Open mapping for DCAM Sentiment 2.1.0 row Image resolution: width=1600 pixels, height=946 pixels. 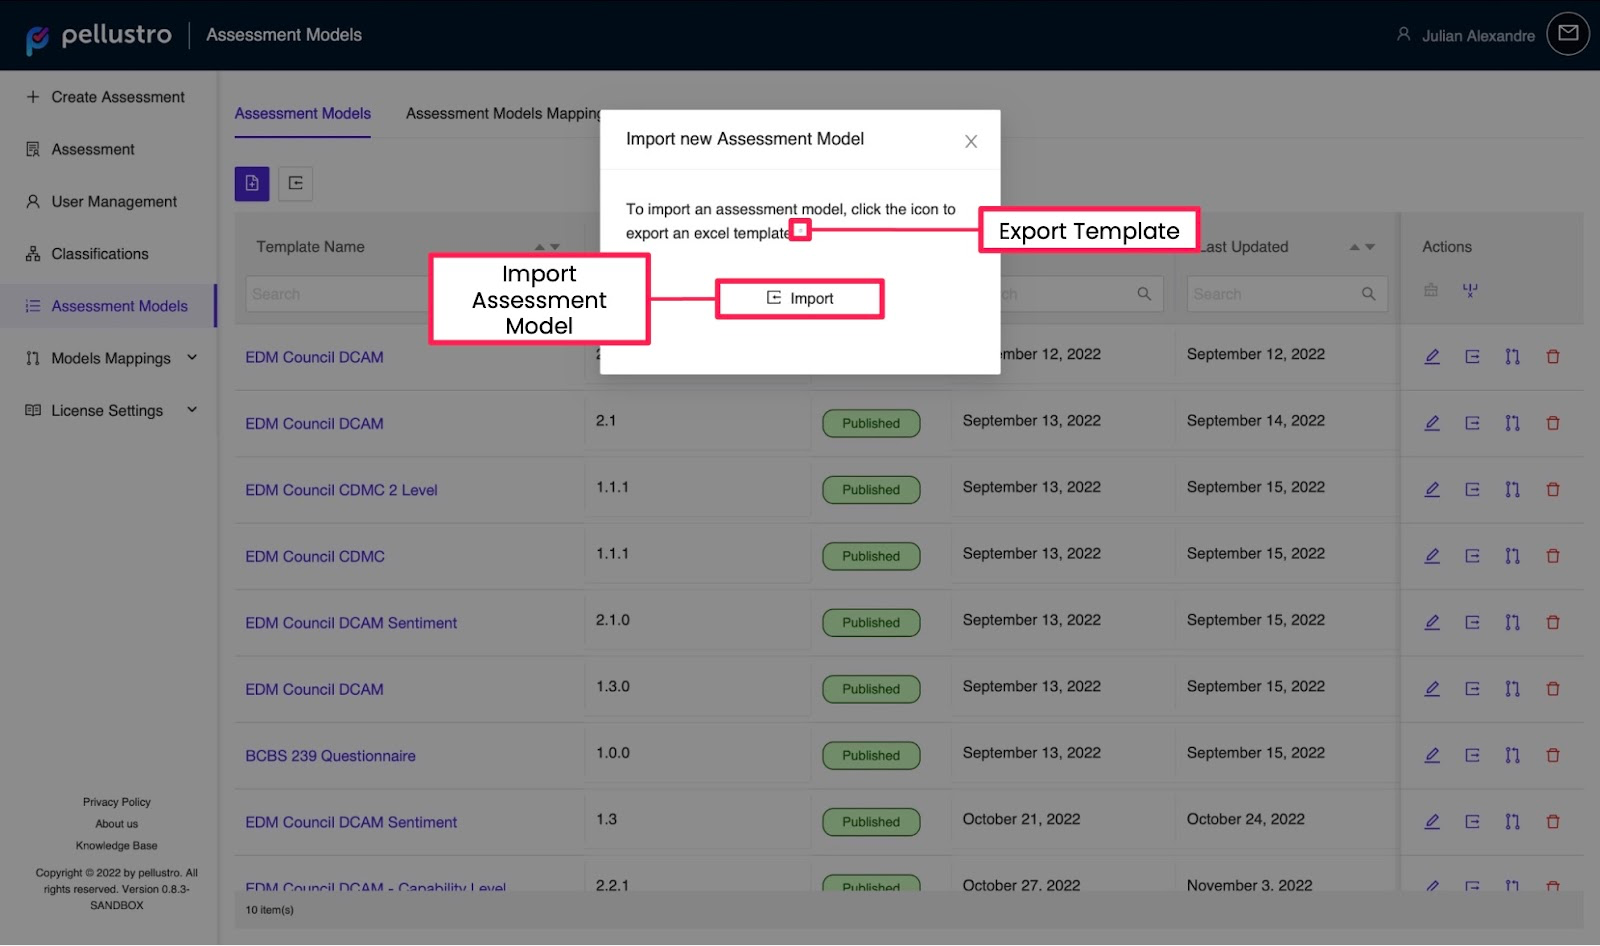[1512, 622]
